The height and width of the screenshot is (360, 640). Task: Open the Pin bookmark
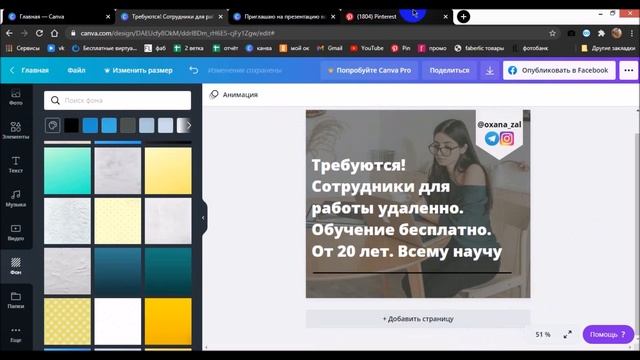pyautogui.click(x=400, y=48)
